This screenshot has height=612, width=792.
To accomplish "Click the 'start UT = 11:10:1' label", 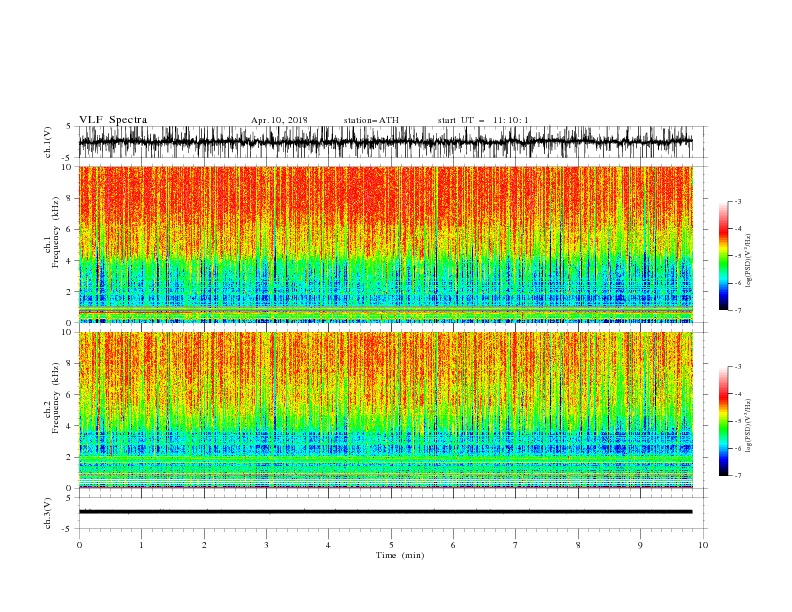I will [483, 120].
